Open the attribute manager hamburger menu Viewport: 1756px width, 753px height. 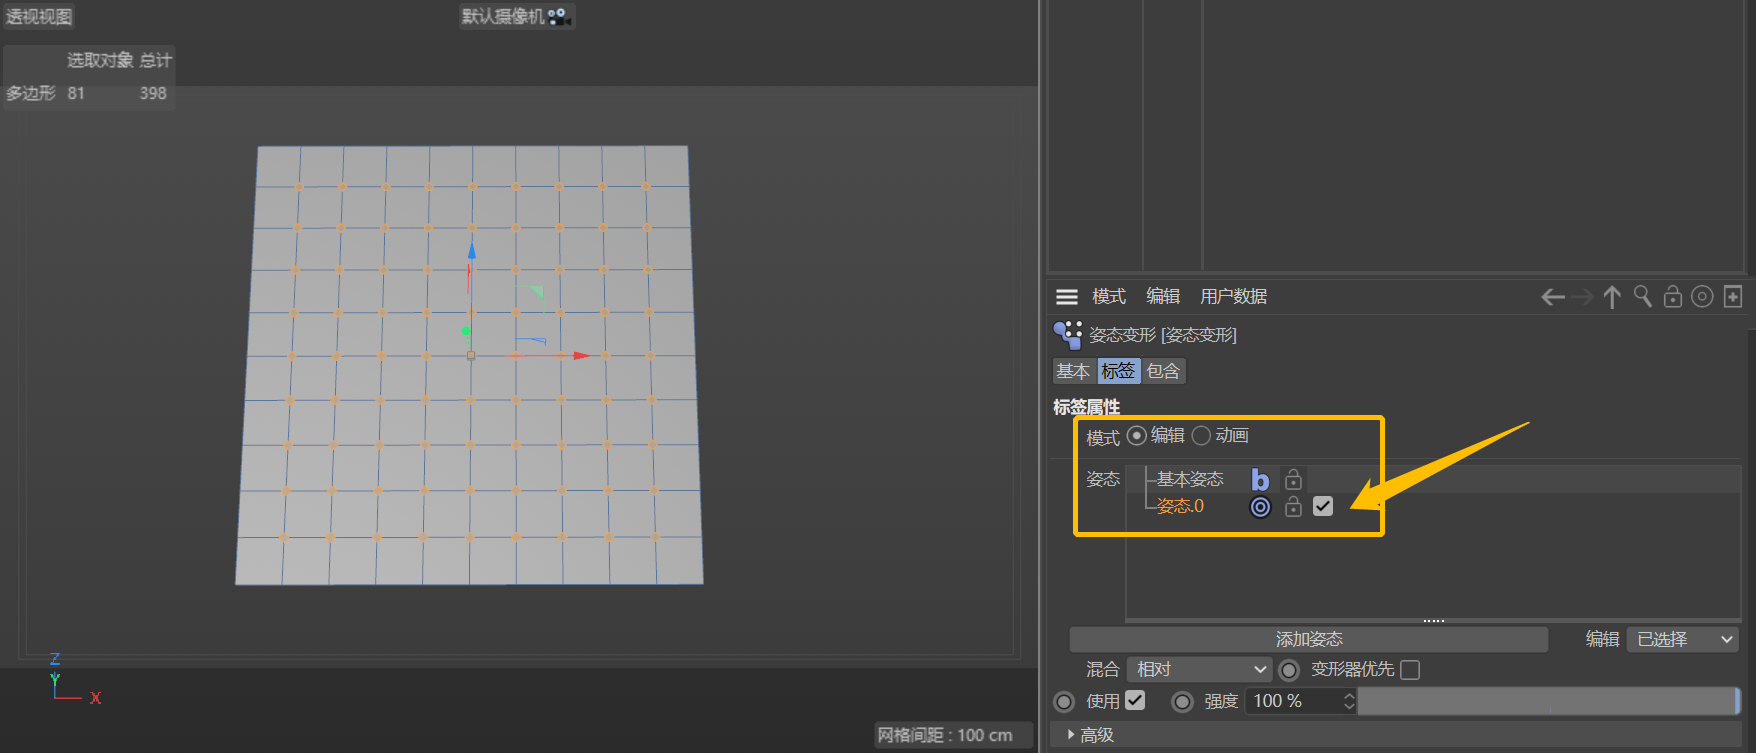pyautogui.click(x=1067, y=297)
